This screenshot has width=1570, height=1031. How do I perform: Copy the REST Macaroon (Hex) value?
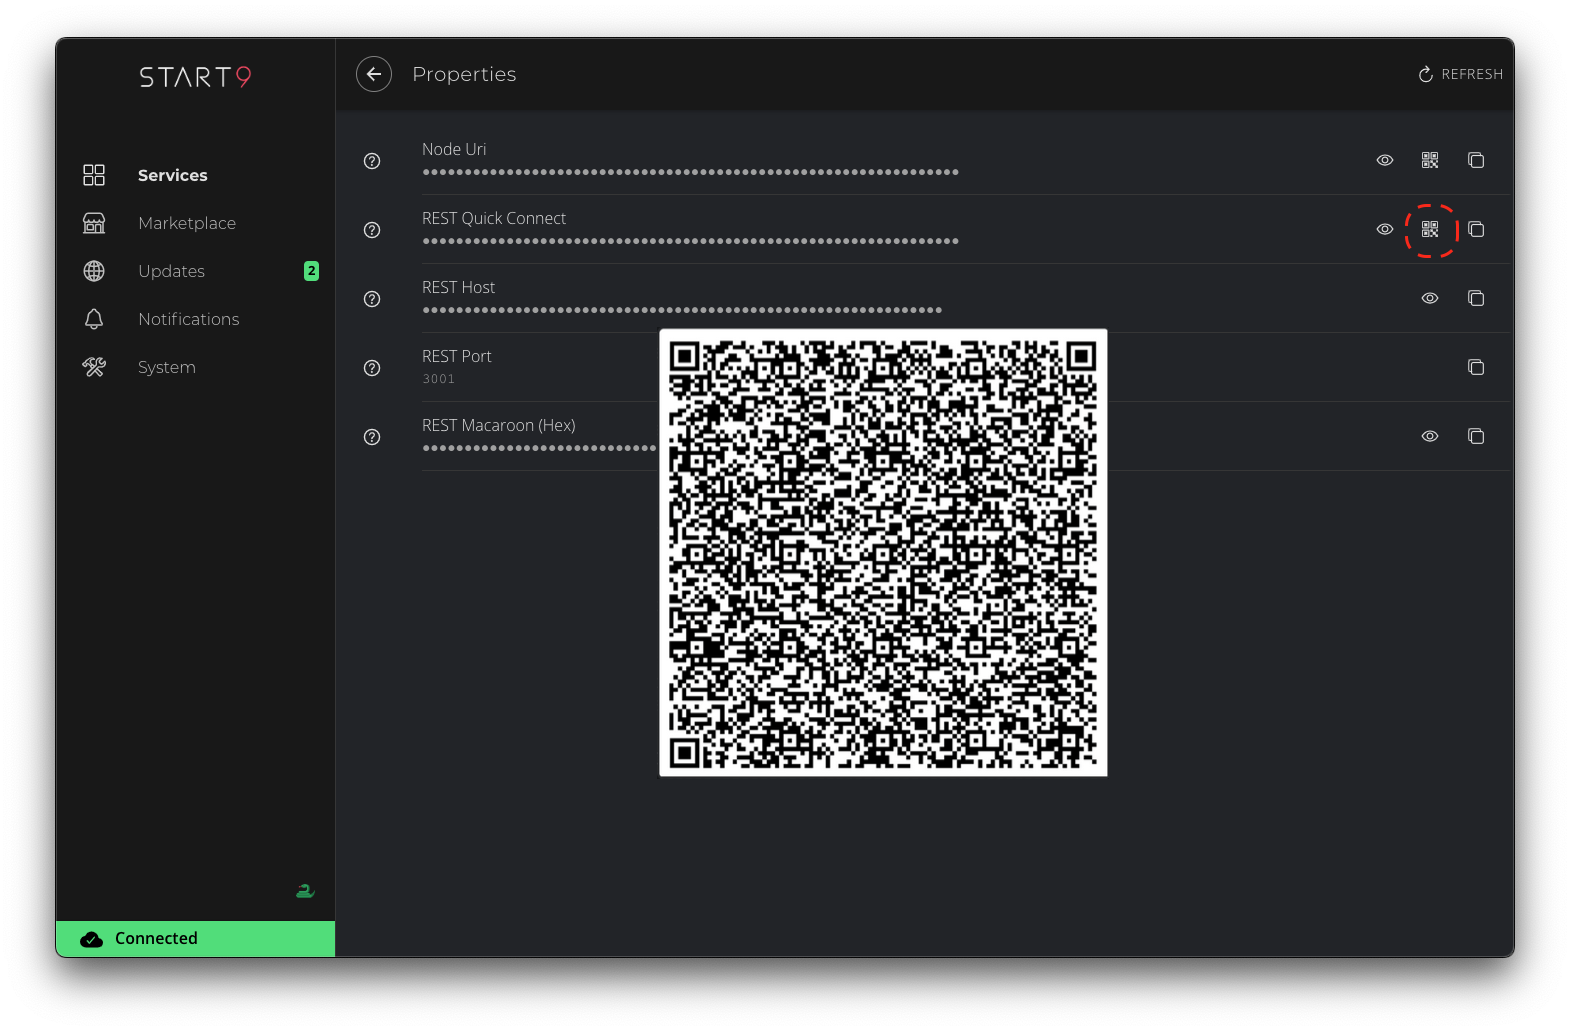pos(1475,436)
